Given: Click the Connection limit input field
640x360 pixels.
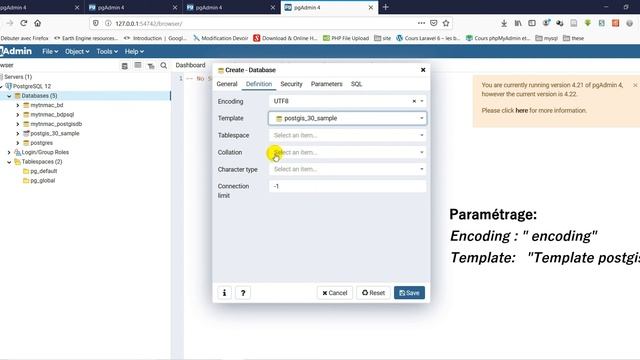Looking at the screenshot, I should 347,186.
